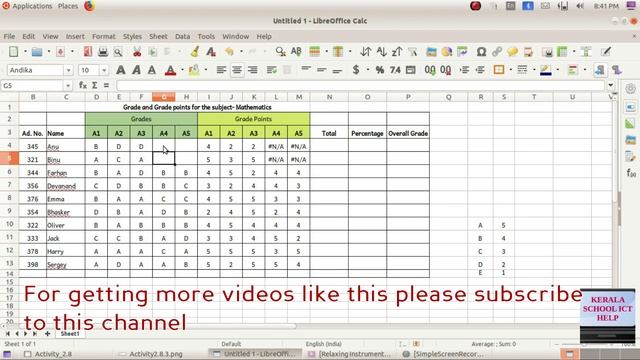Click the add sheet plus button
Viewport: 640px width, 360px height.
coord(47,334)
